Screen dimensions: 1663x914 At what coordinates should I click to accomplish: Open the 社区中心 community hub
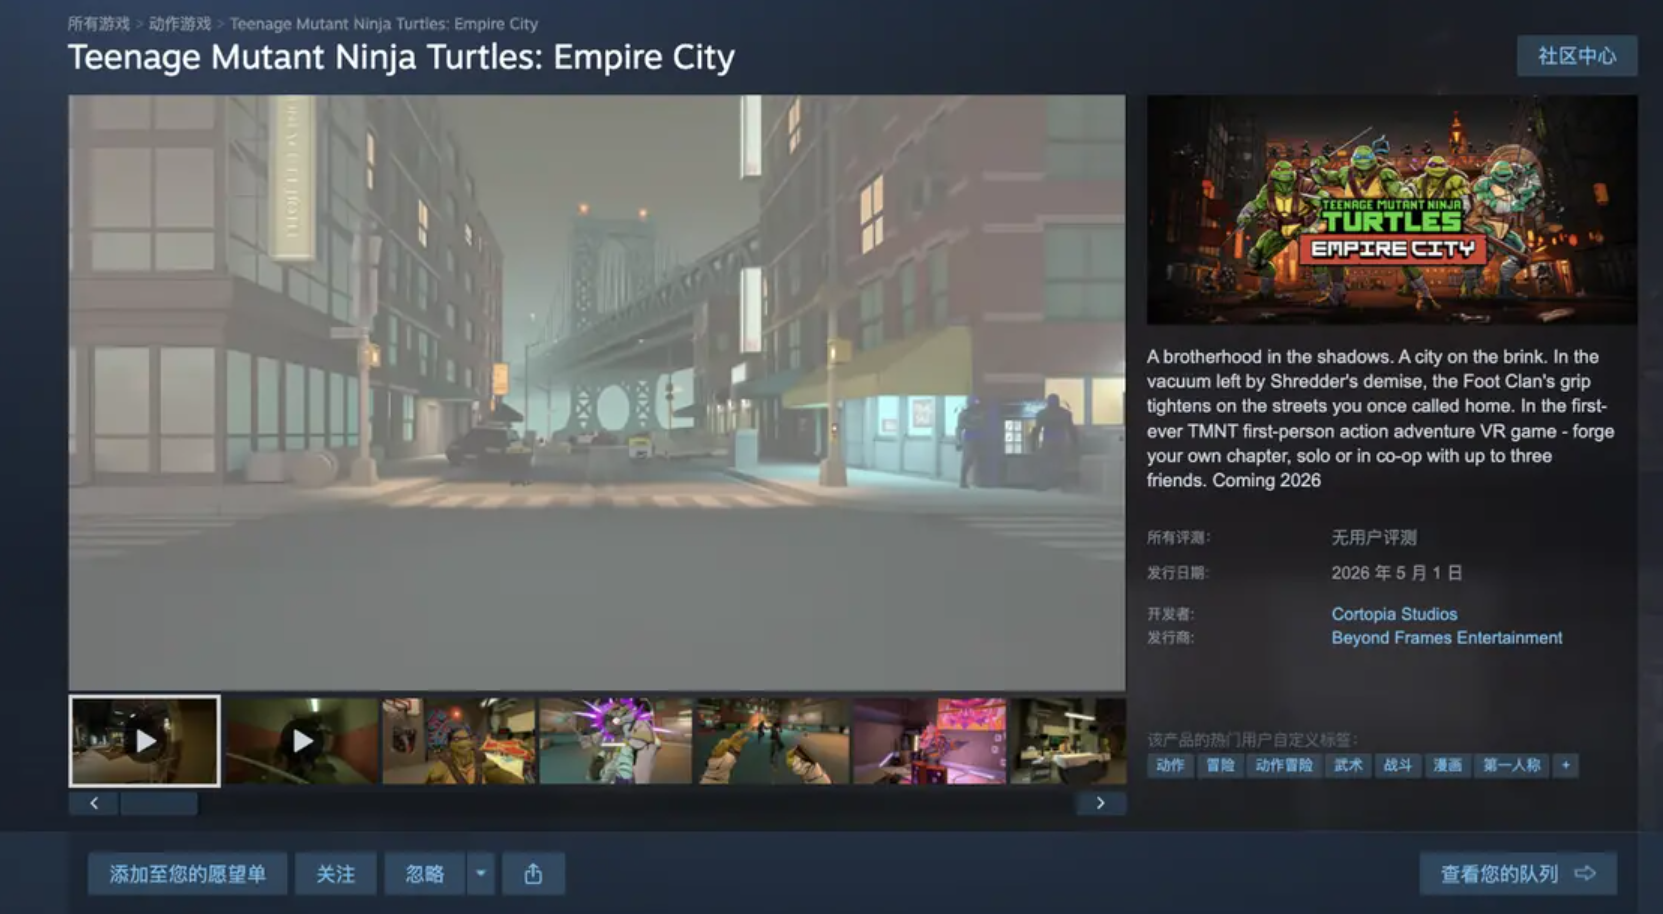(1576, 56)
